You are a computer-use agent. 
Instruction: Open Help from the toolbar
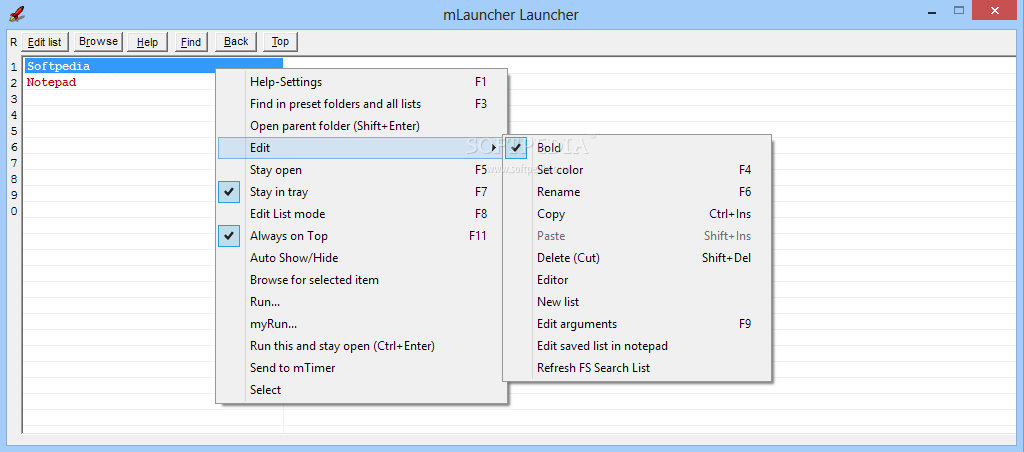point(148,42)
